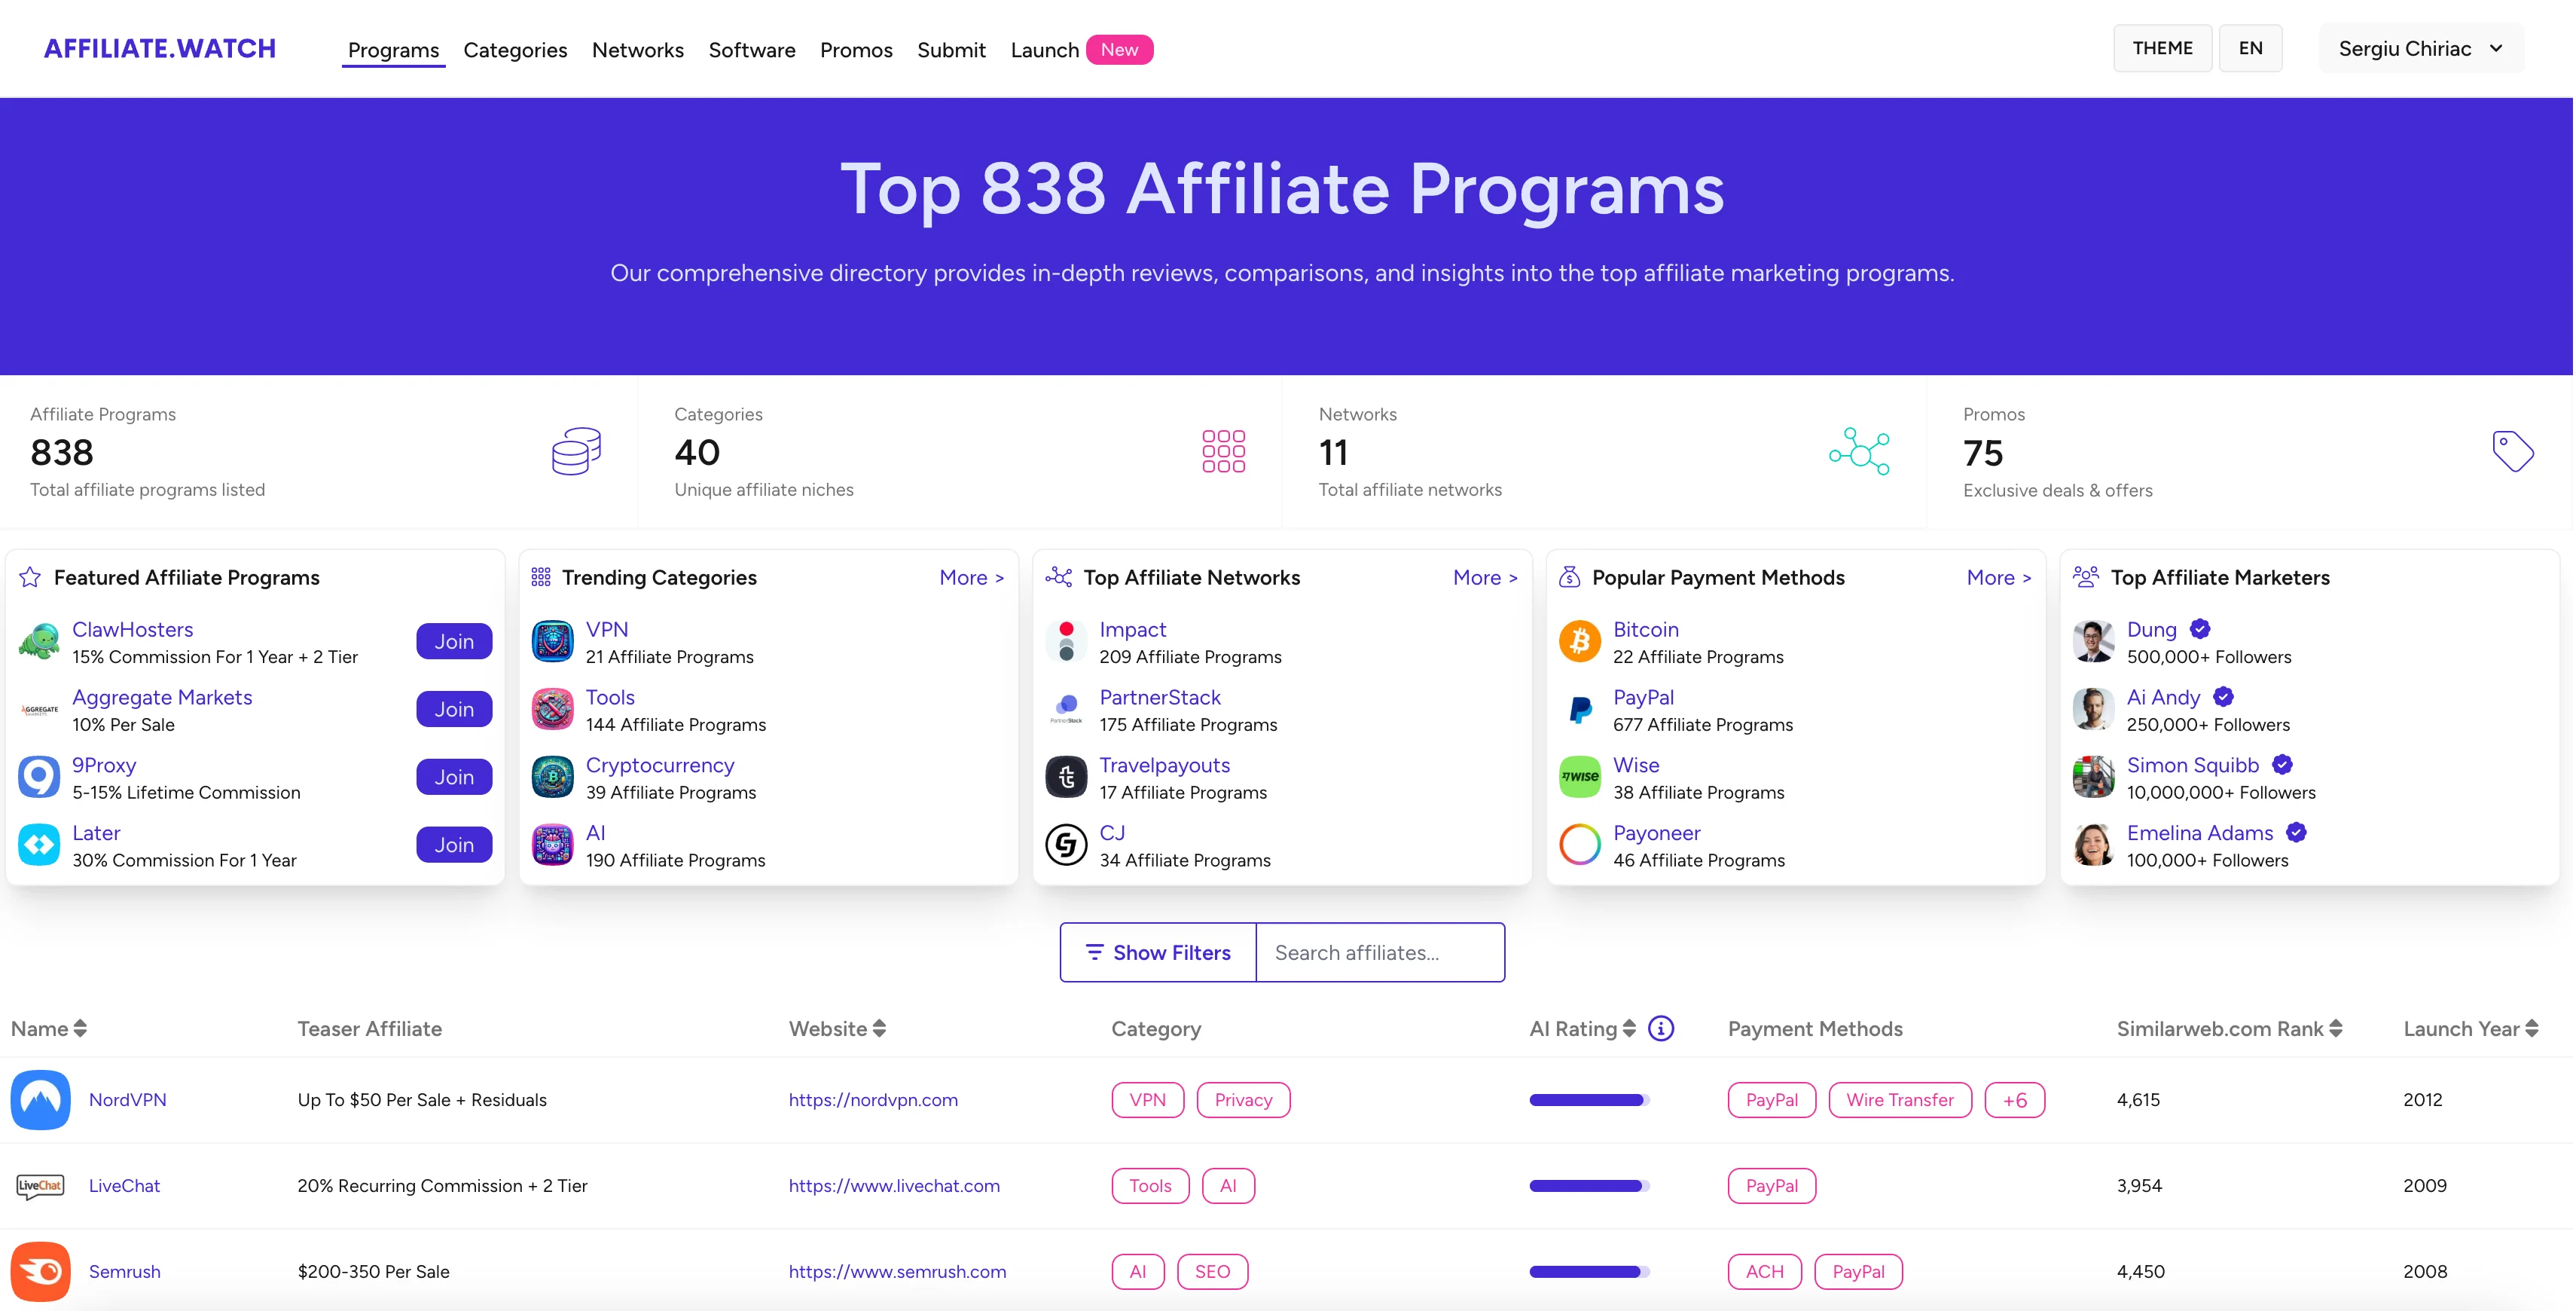Open the Sergiu Chiriac account dropdown
Image resolution: width=2576 pixels, height=1311 pixels.
tap(2421, 49)
